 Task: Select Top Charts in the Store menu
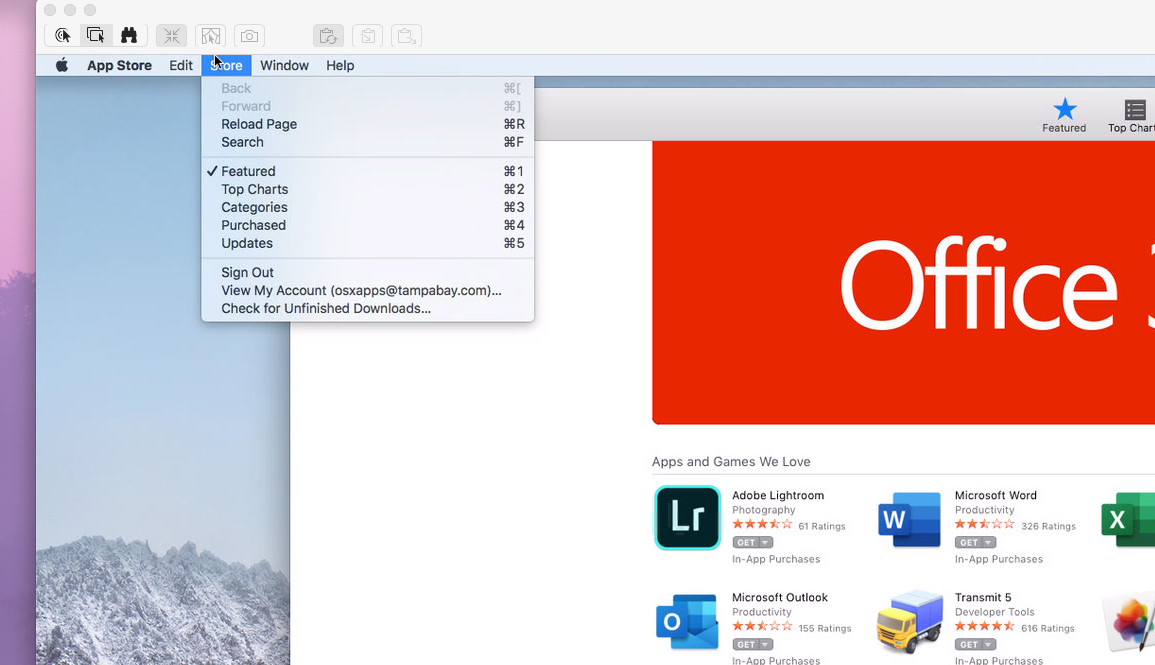point(368,189)
